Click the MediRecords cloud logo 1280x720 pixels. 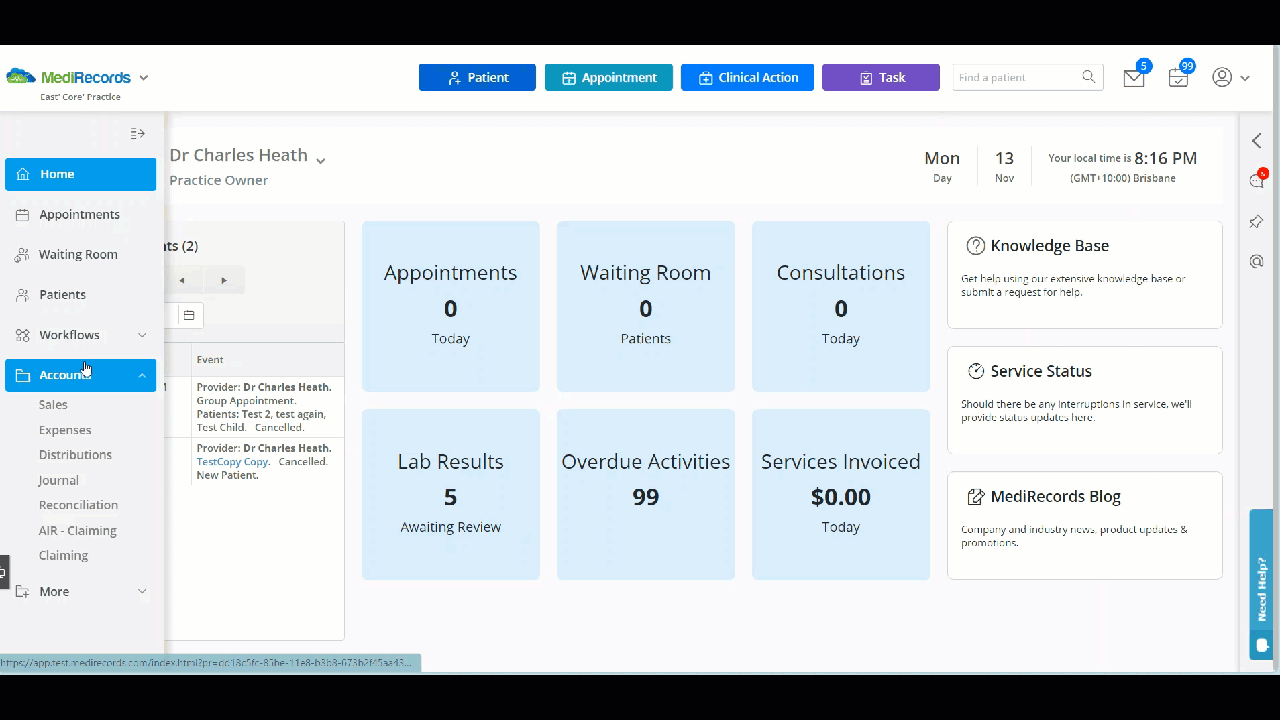[x=20, y=77]
